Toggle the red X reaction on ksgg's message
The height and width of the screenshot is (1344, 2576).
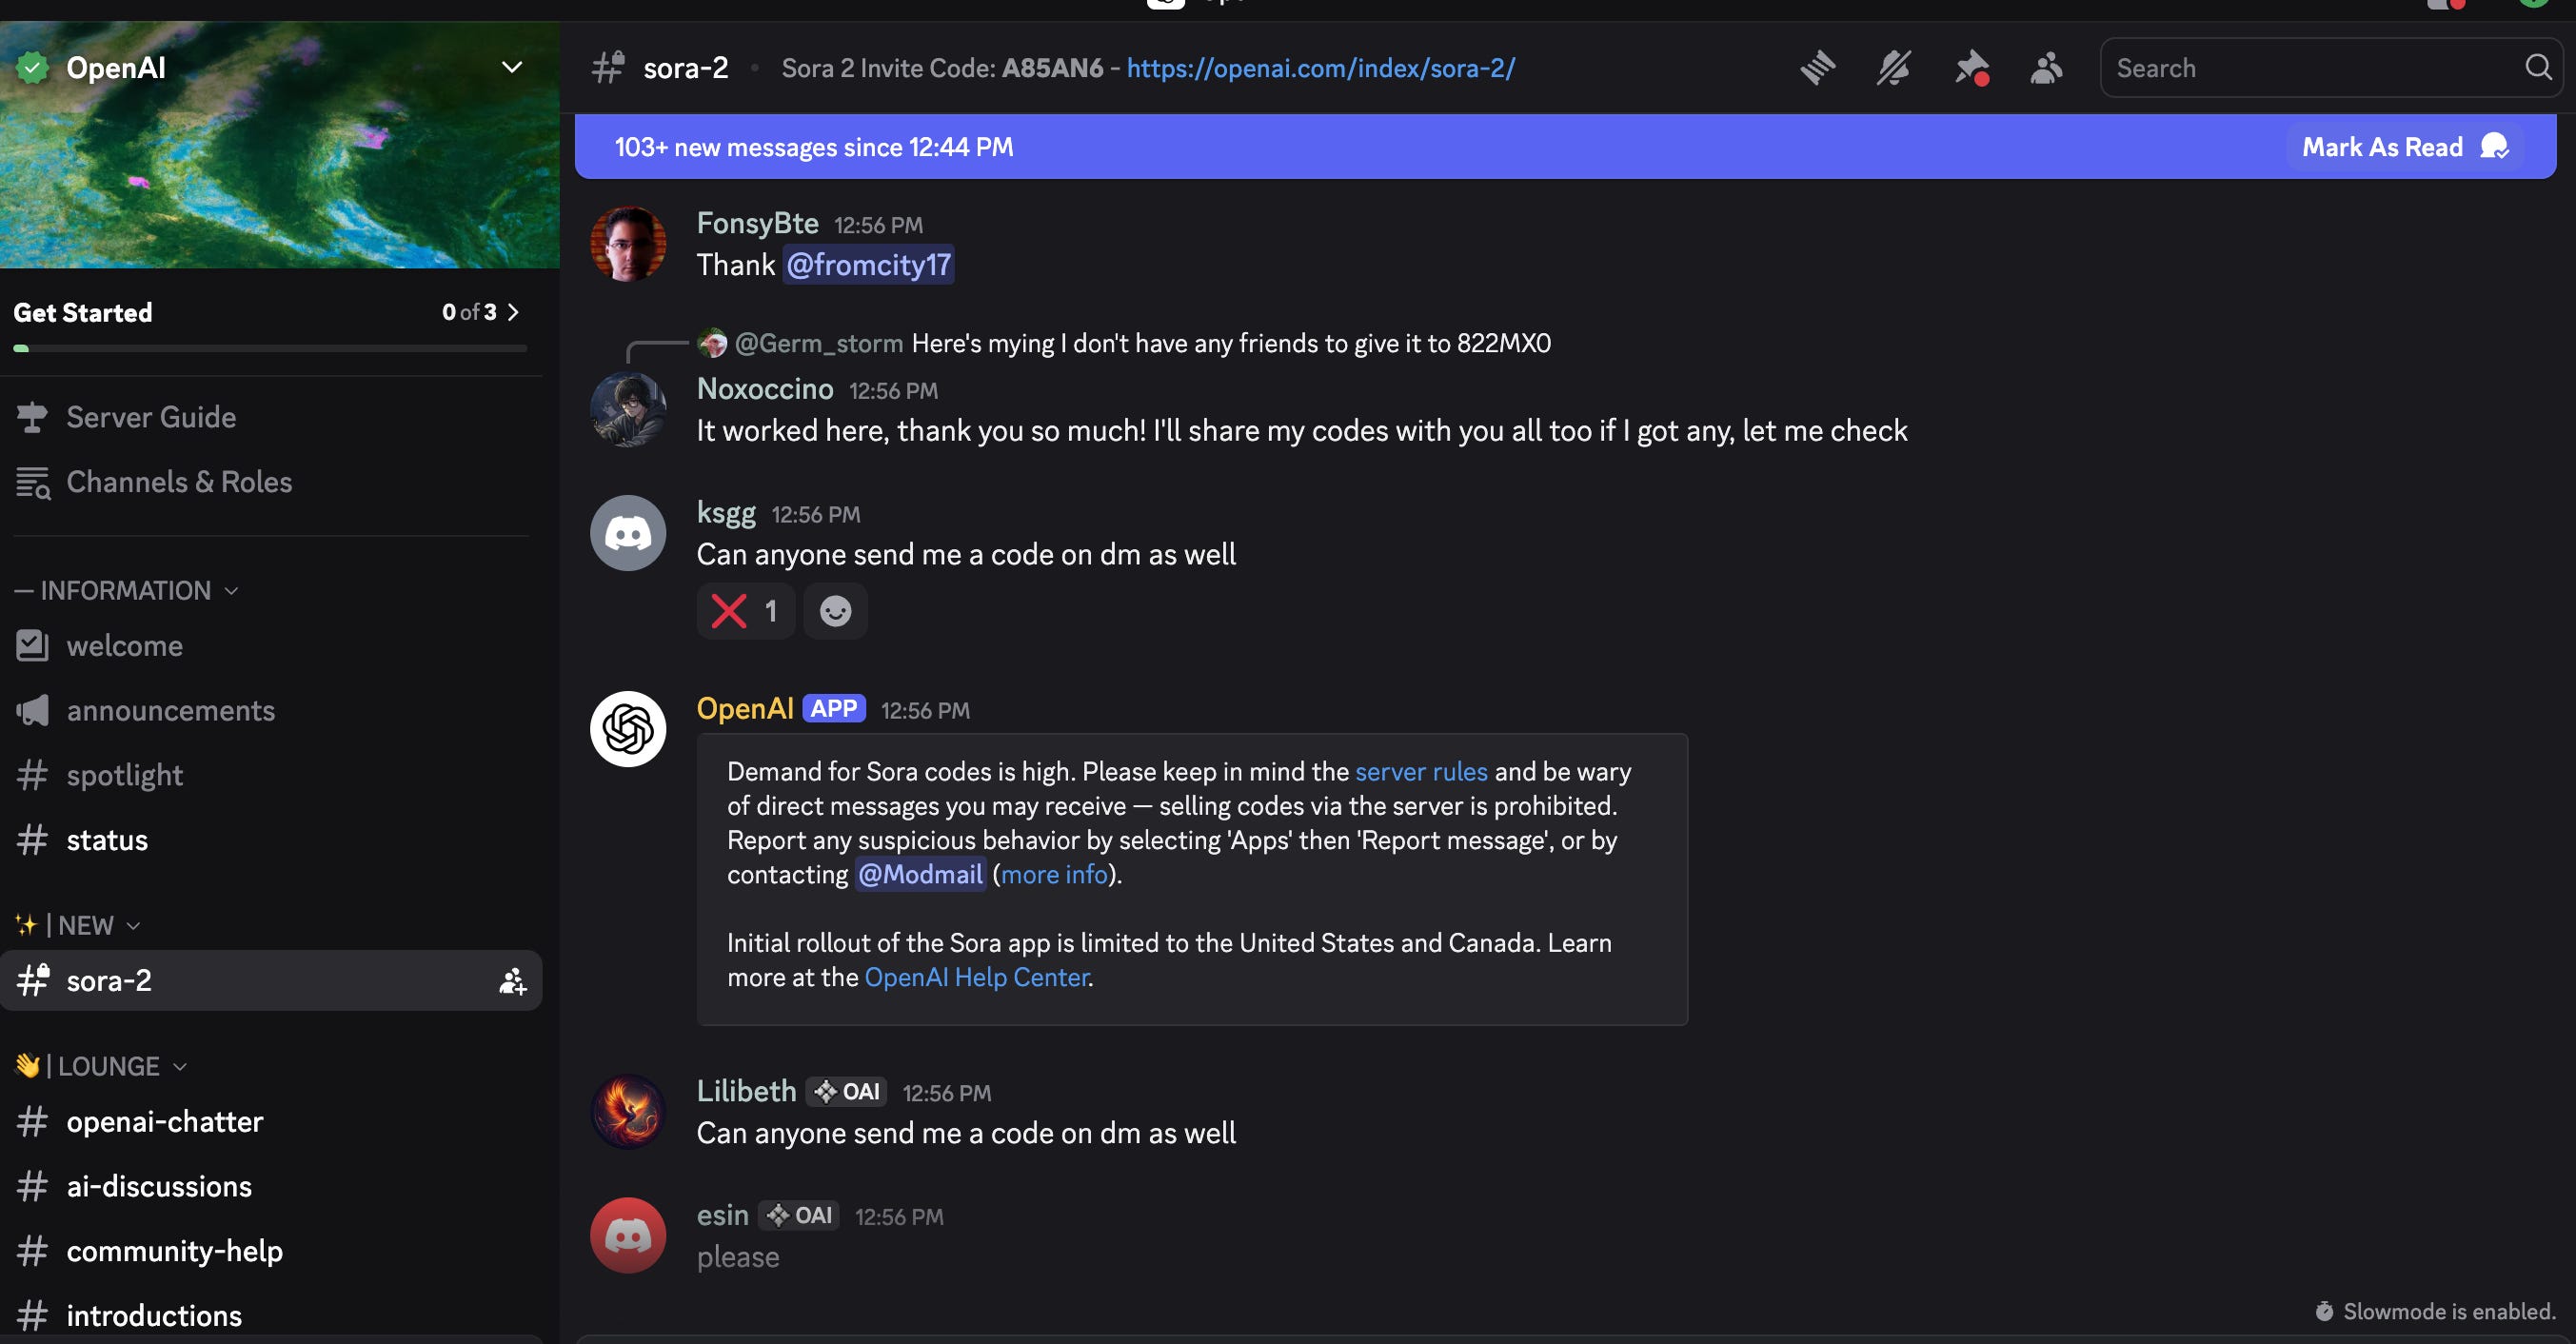(745, 611)
